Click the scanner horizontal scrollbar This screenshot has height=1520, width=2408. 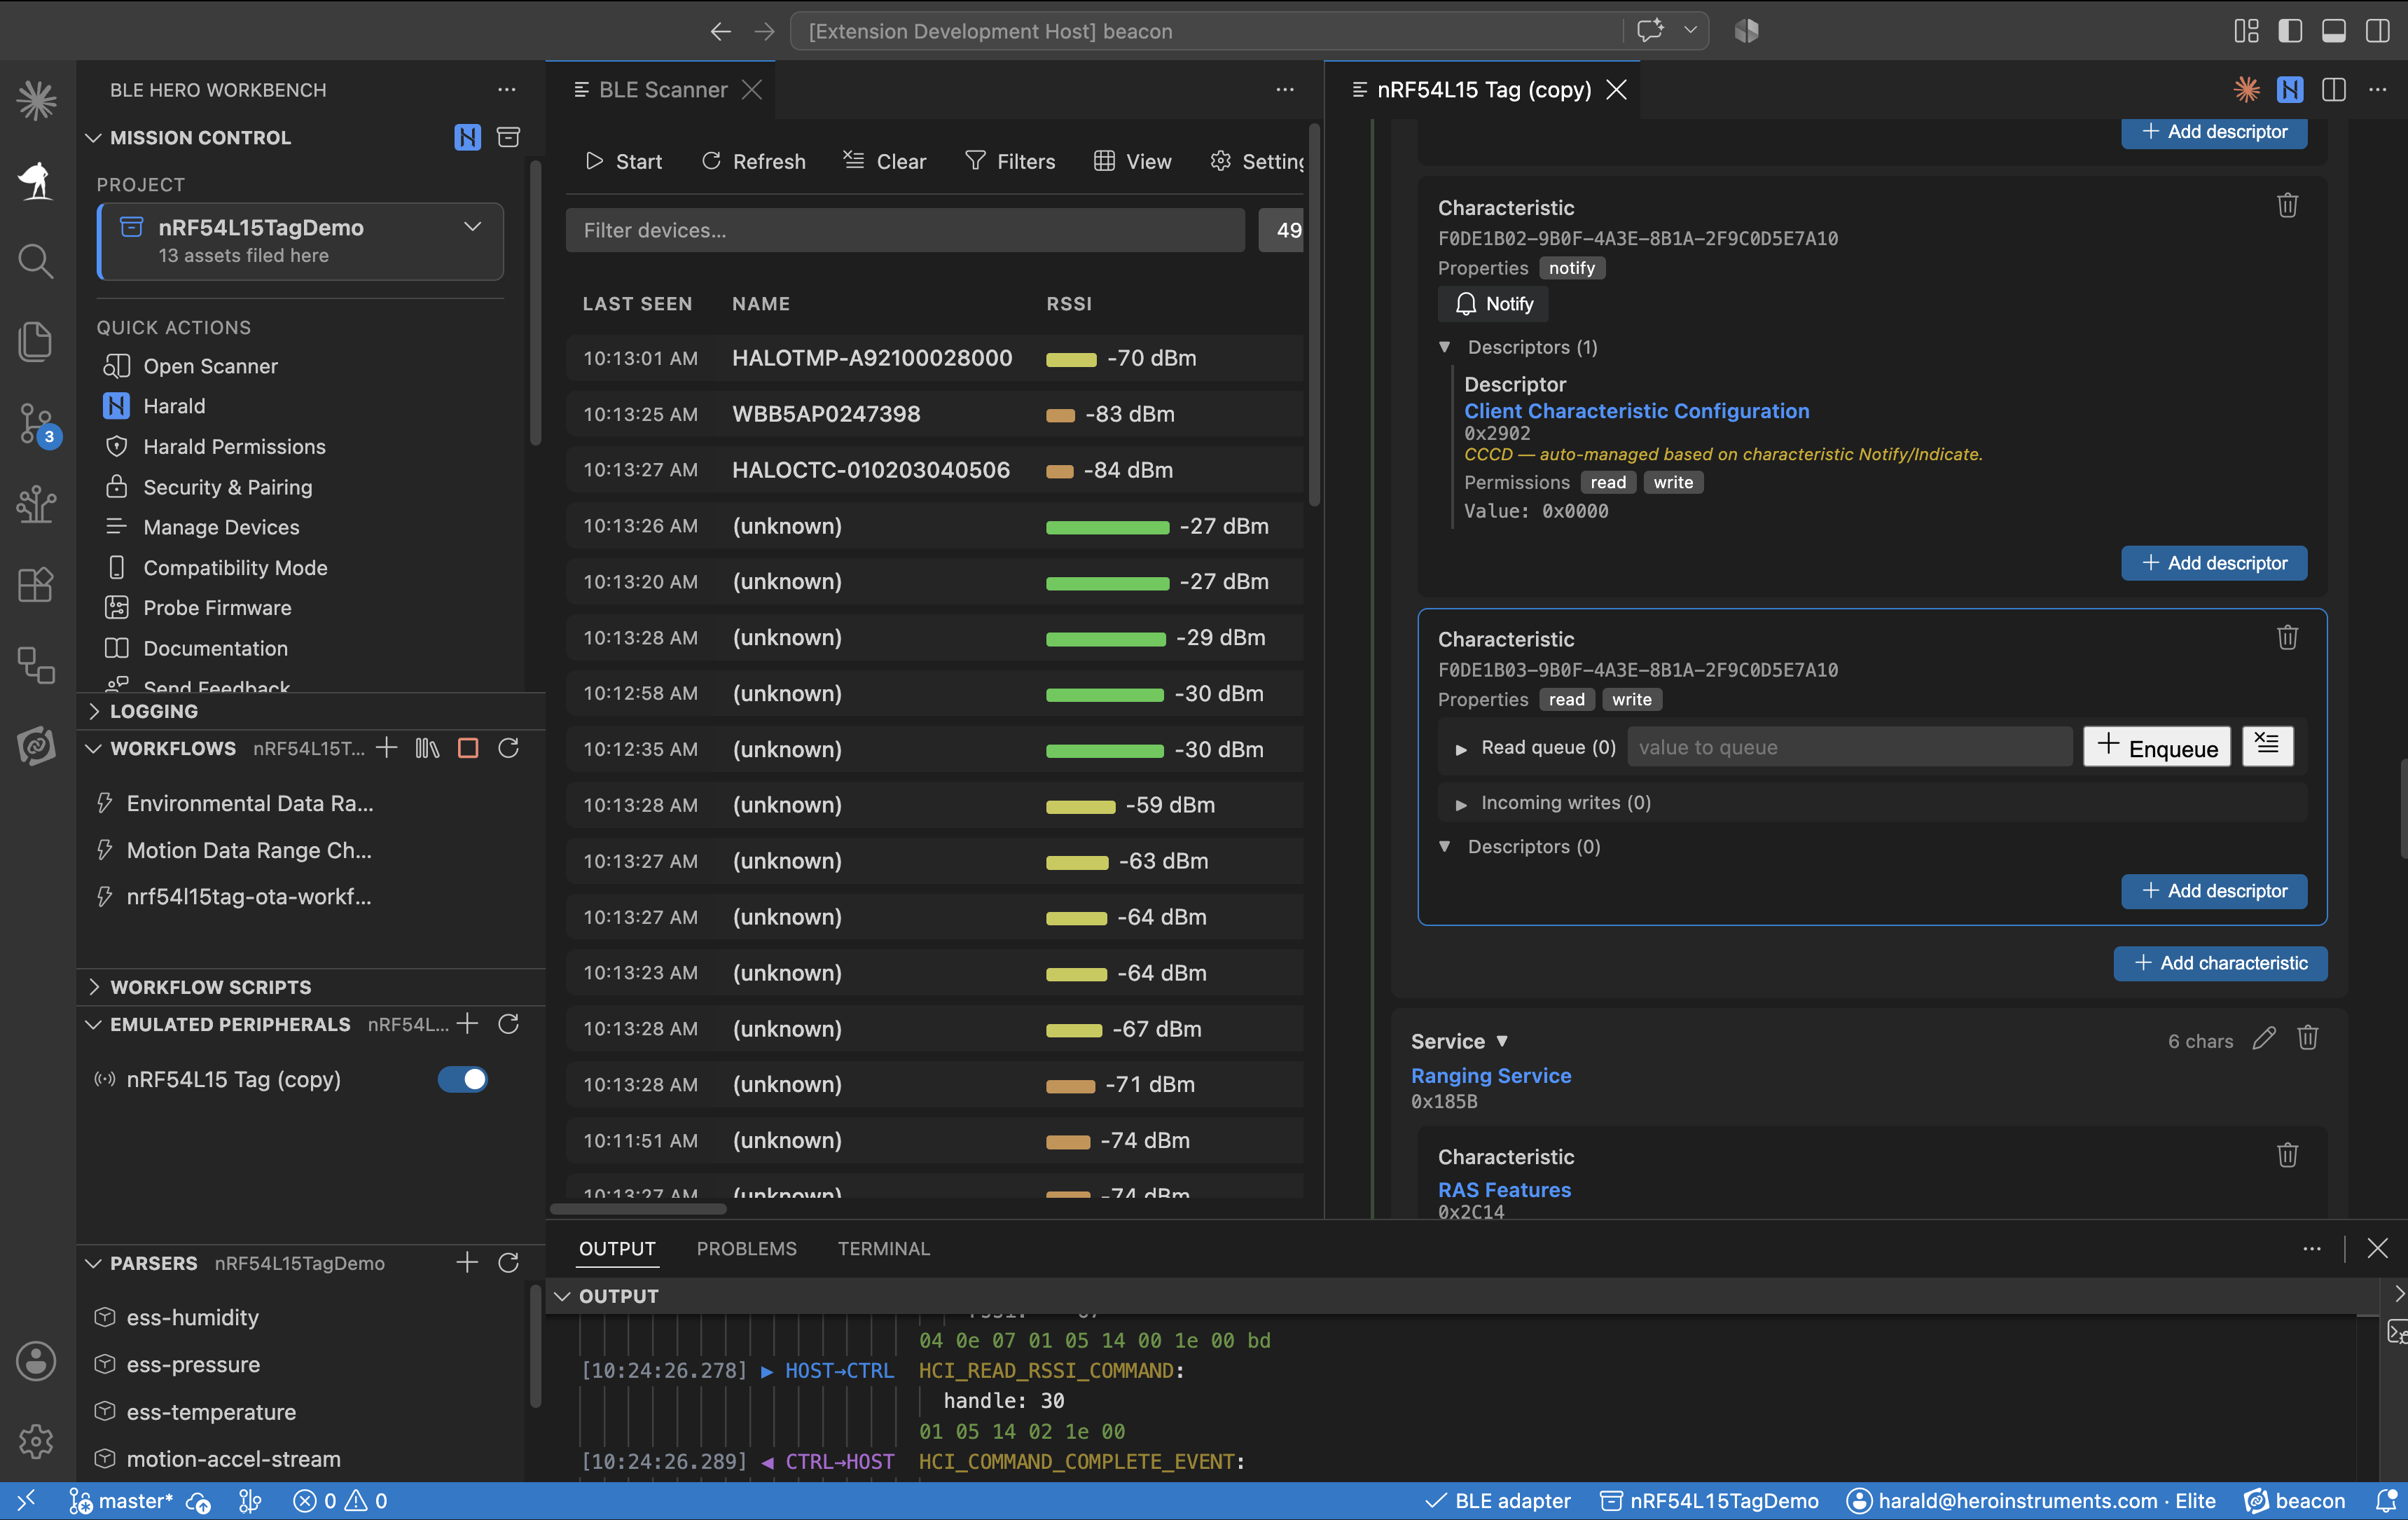638,1209
